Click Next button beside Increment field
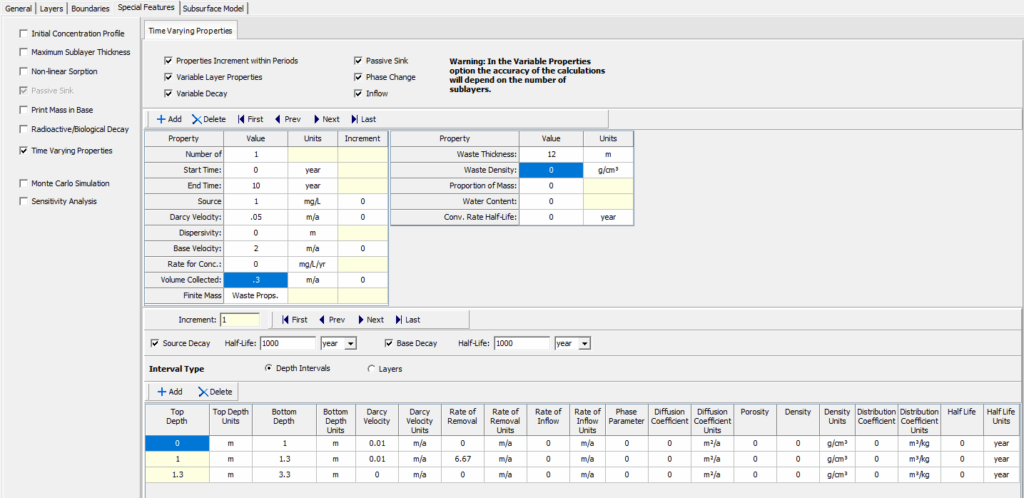The width and height of the screenshot is (1024, 498). point(369,320)
